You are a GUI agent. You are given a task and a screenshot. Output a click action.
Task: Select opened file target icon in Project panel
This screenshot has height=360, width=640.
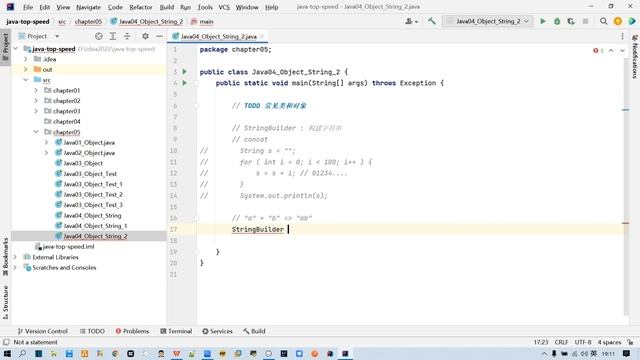[x=98, y=36]
